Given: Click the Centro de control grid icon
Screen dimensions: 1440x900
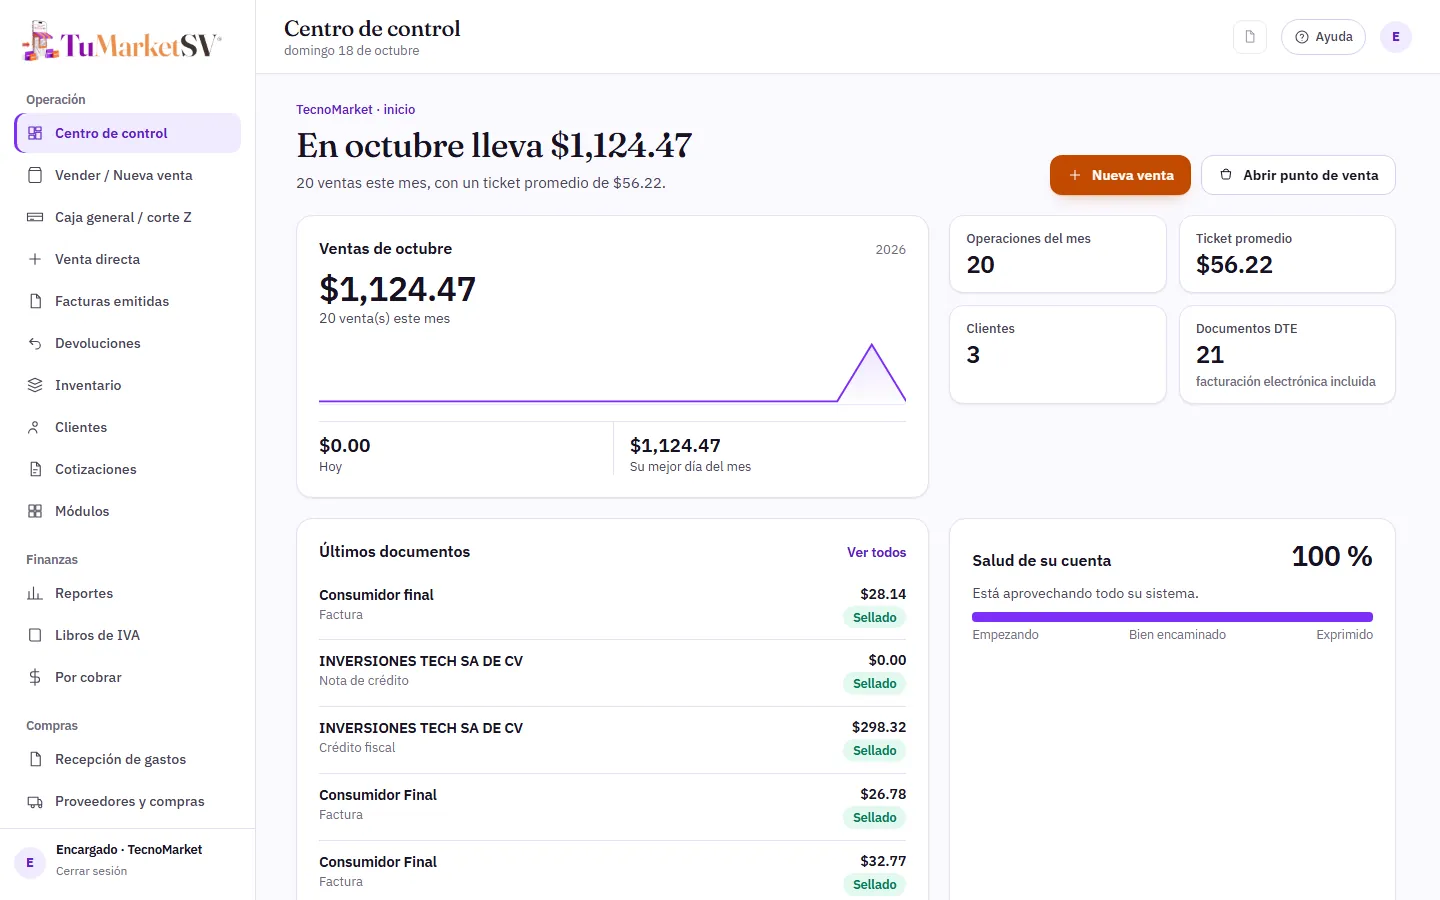Looking at the screenshot, I should [35, 133].
